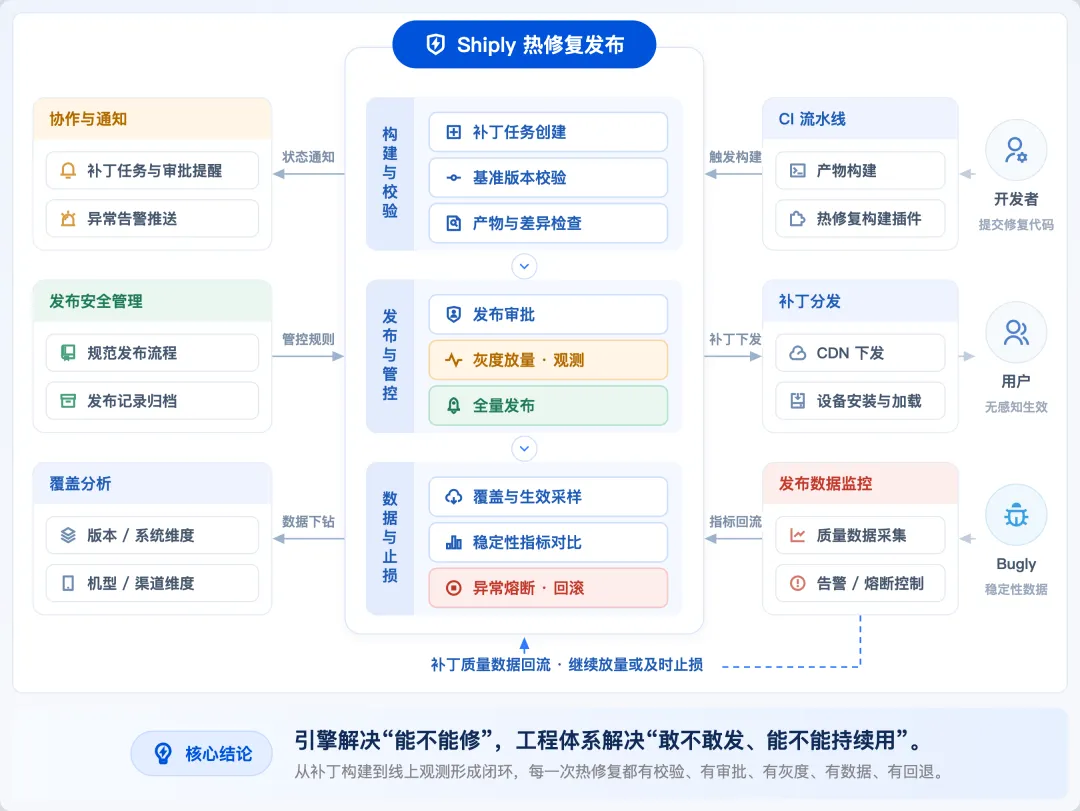Click the phone icon beside 机型 / 渠道维度
The height and width of the screenshot is (811, 1080).
68,583
